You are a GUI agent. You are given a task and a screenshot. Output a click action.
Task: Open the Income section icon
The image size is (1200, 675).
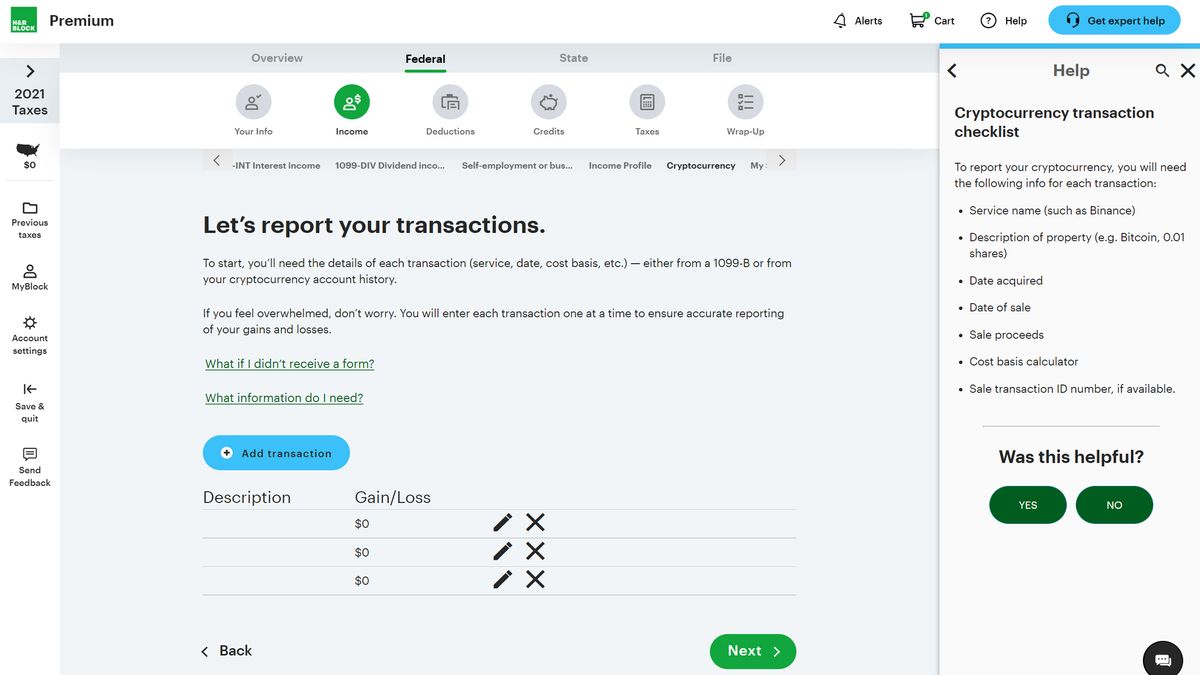click(351, 100)
